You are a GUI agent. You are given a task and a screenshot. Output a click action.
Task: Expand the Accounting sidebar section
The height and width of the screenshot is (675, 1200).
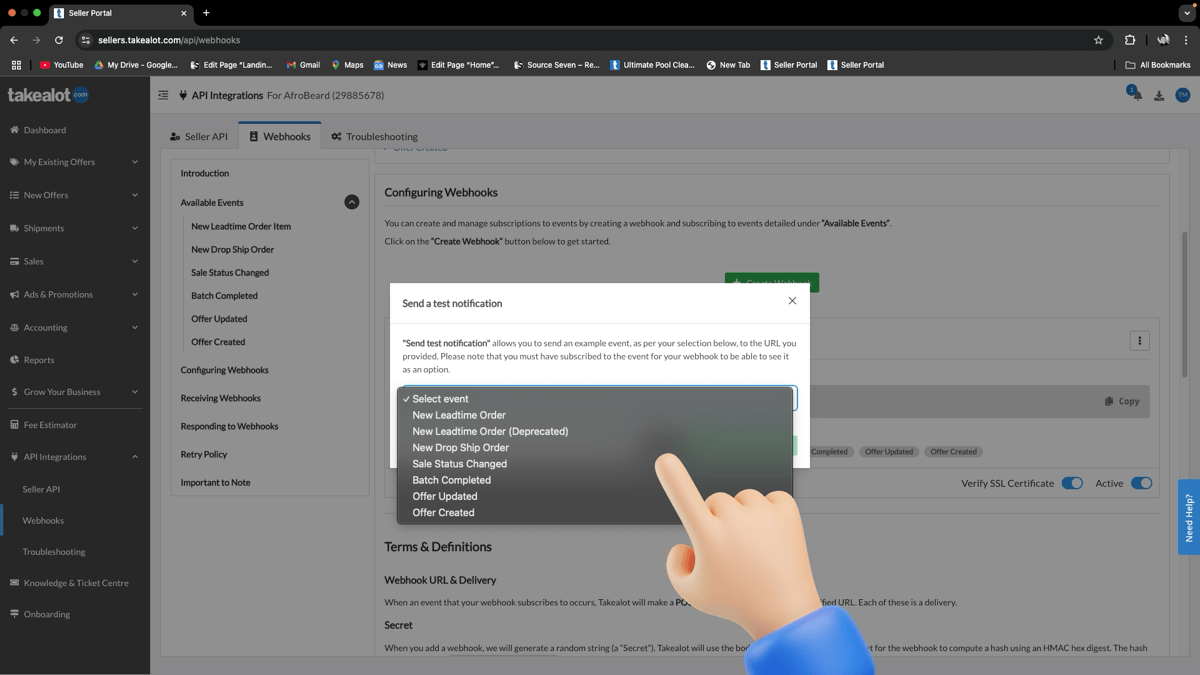pyautogui.click(x=75, y=327)
